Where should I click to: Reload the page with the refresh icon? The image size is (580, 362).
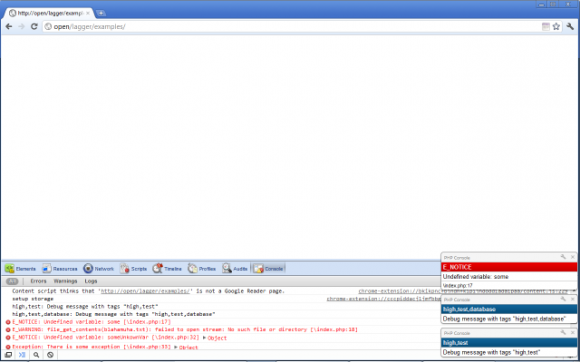(x=34, y=27)
